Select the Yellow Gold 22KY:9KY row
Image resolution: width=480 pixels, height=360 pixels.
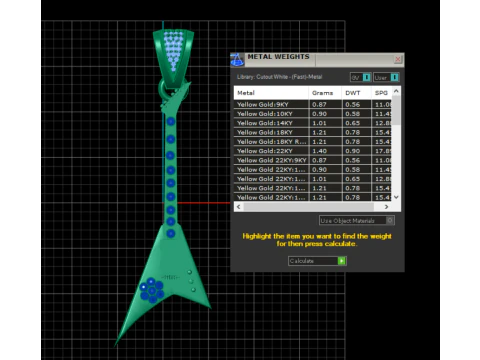313,160
